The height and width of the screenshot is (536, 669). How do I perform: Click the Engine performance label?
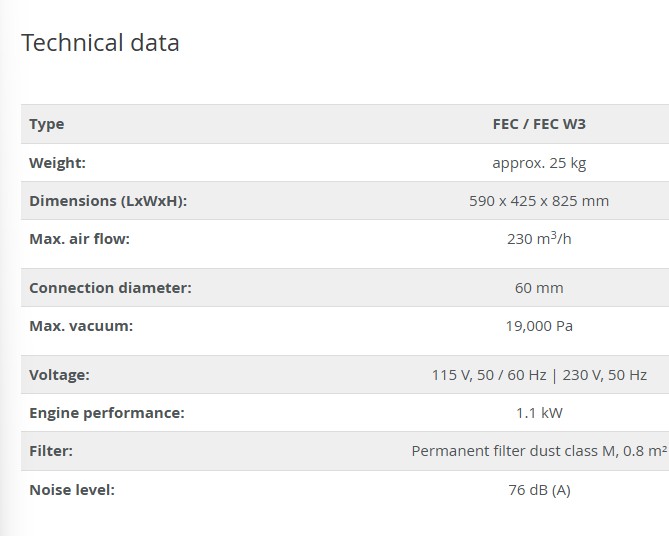click(x=107, y=412)
